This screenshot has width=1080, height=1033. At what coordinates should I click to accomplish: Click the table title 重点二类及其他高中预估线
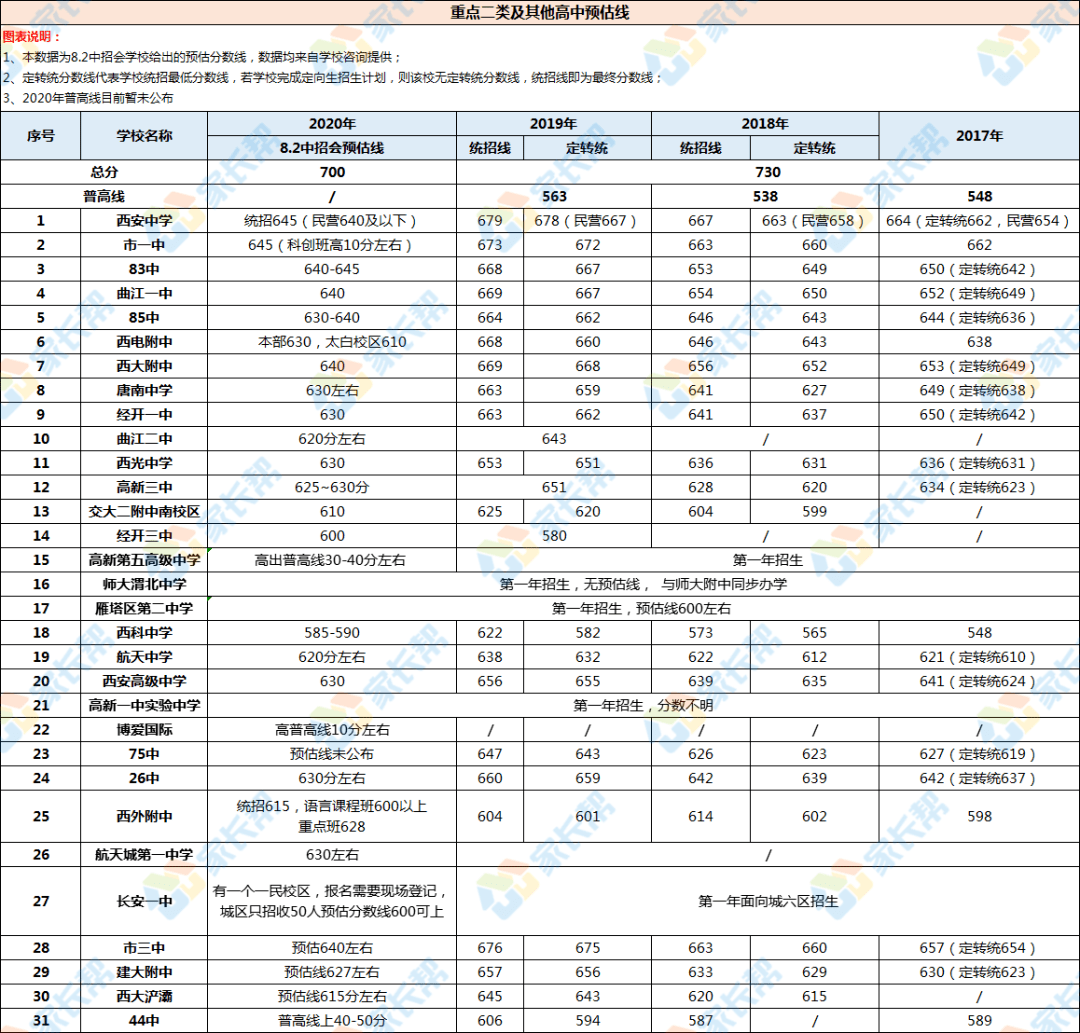(540, 12)
